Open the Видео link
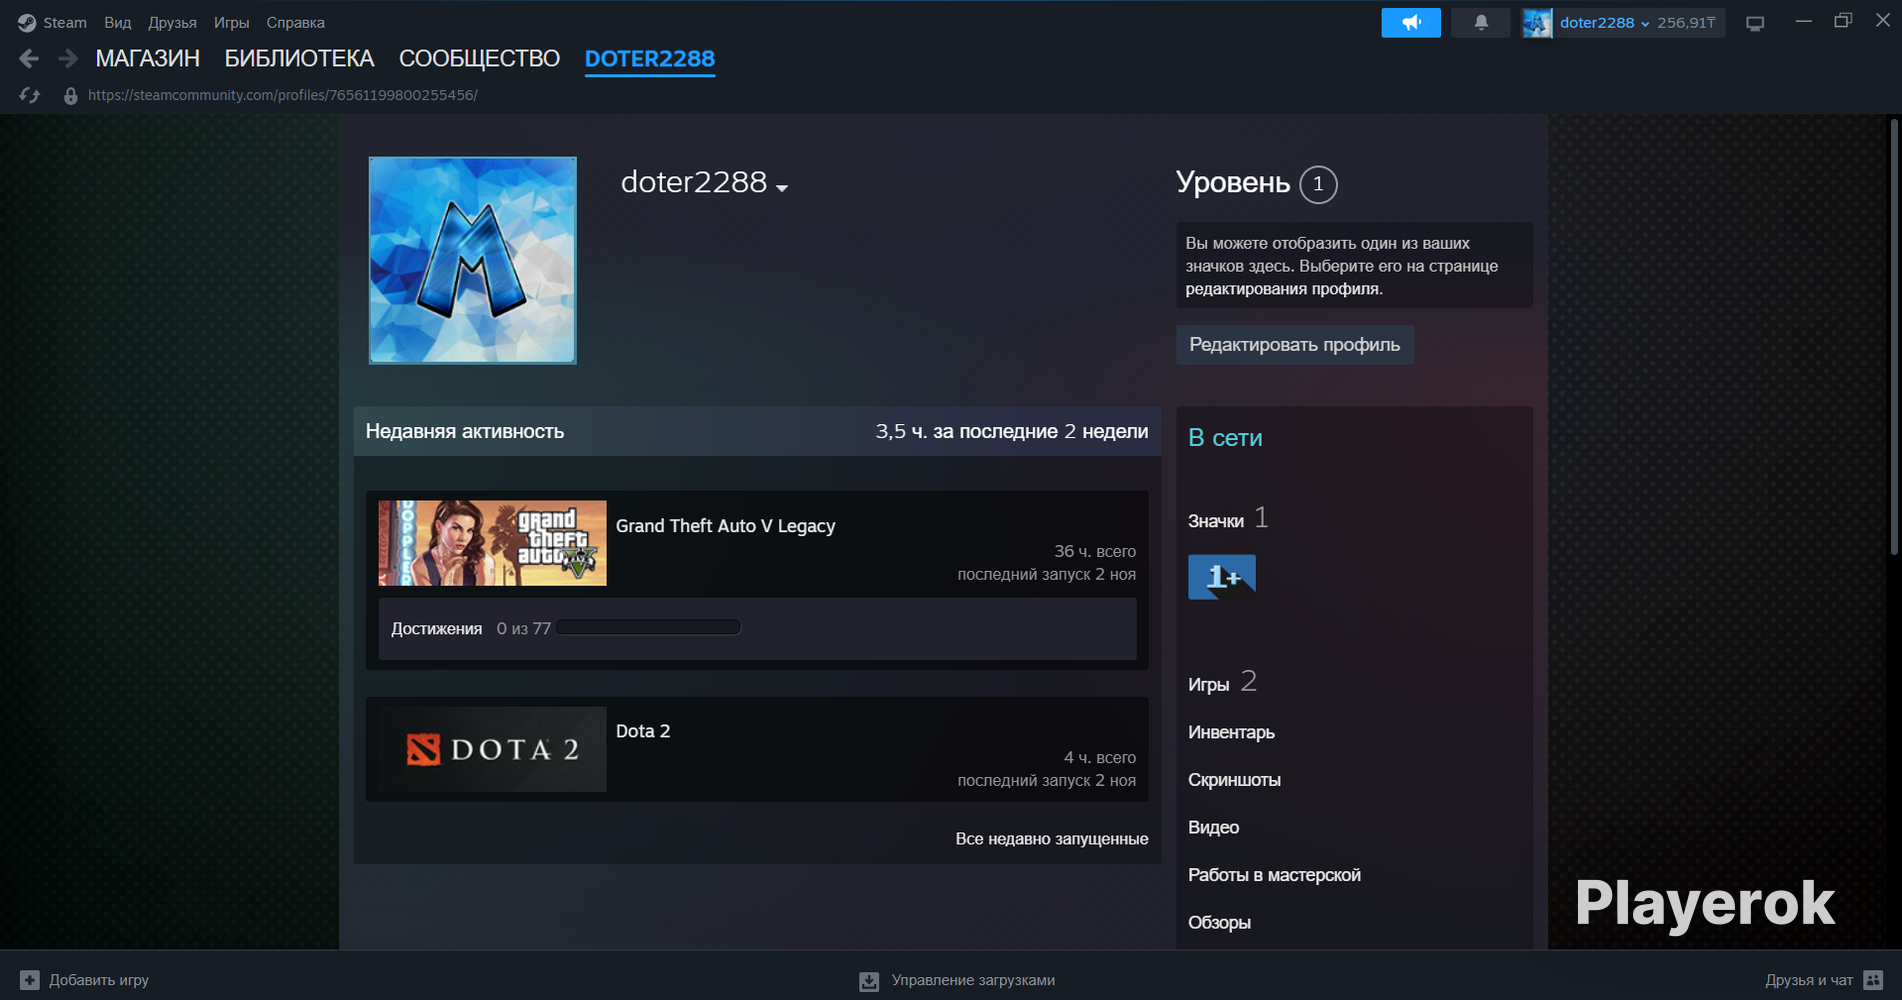The height and width of the screenshot is (1000, 1902). (x=1213, y=828)
